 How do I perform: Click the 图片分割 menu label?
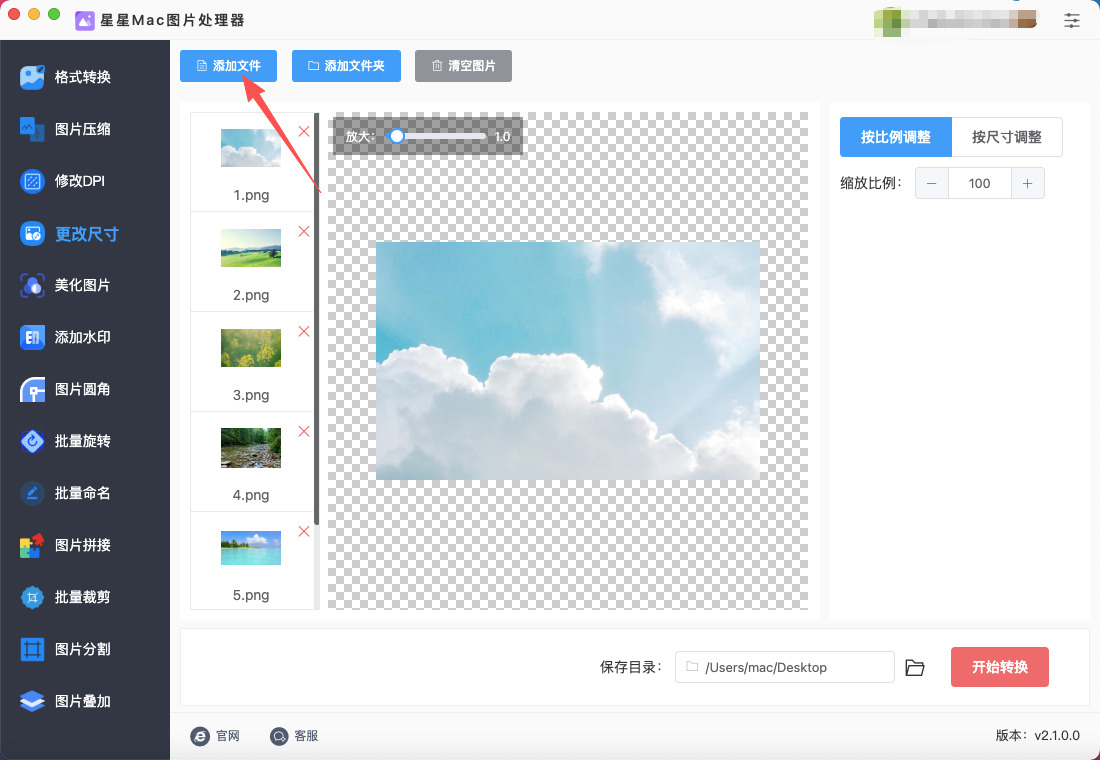83,649
